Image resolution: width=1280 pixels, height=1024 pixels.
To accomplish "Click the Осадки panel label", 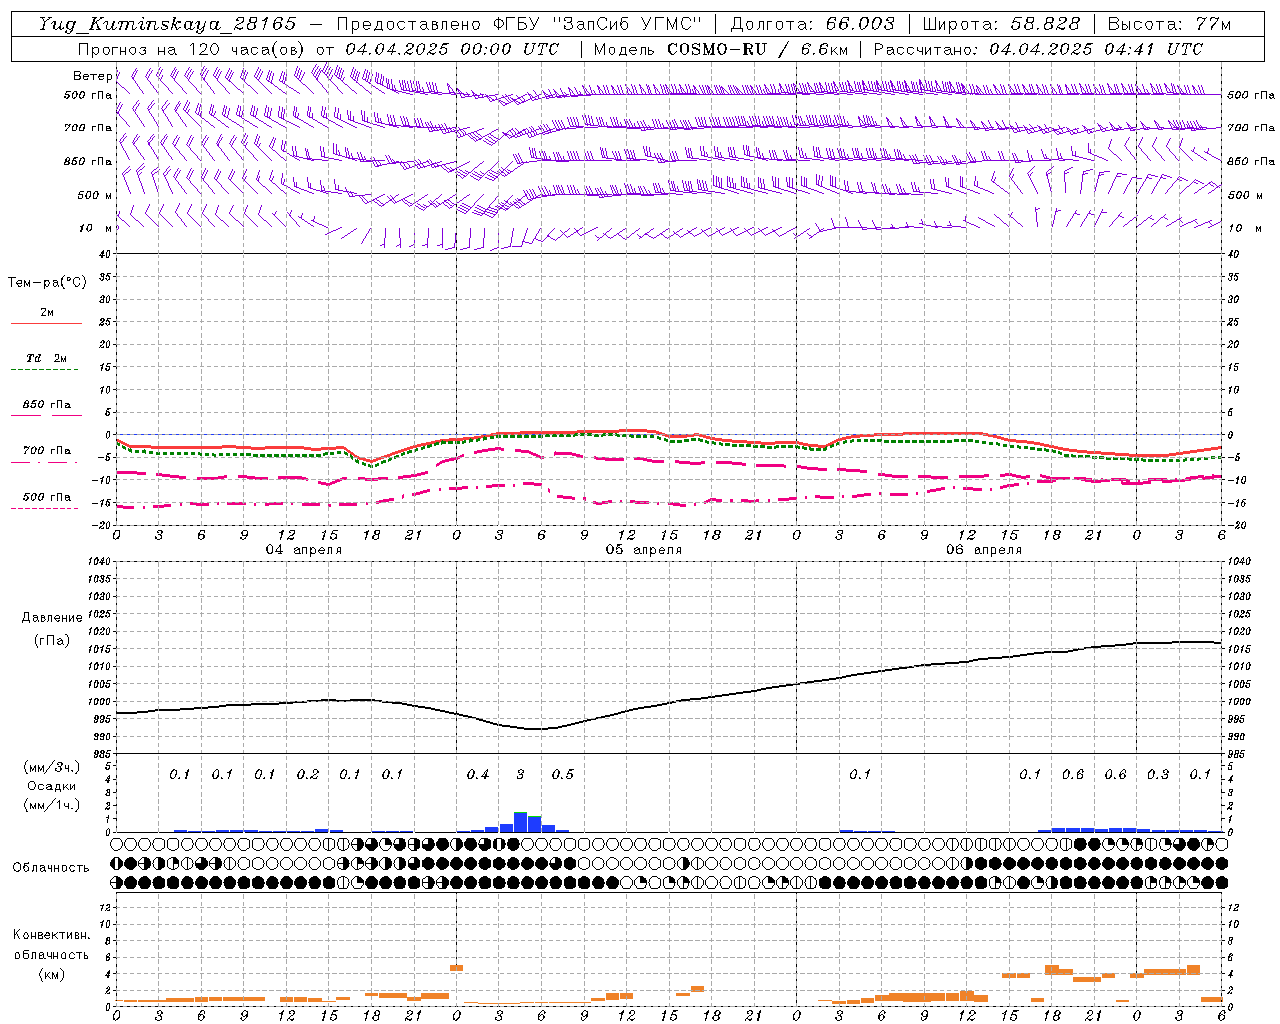I will tap(52, 786).
